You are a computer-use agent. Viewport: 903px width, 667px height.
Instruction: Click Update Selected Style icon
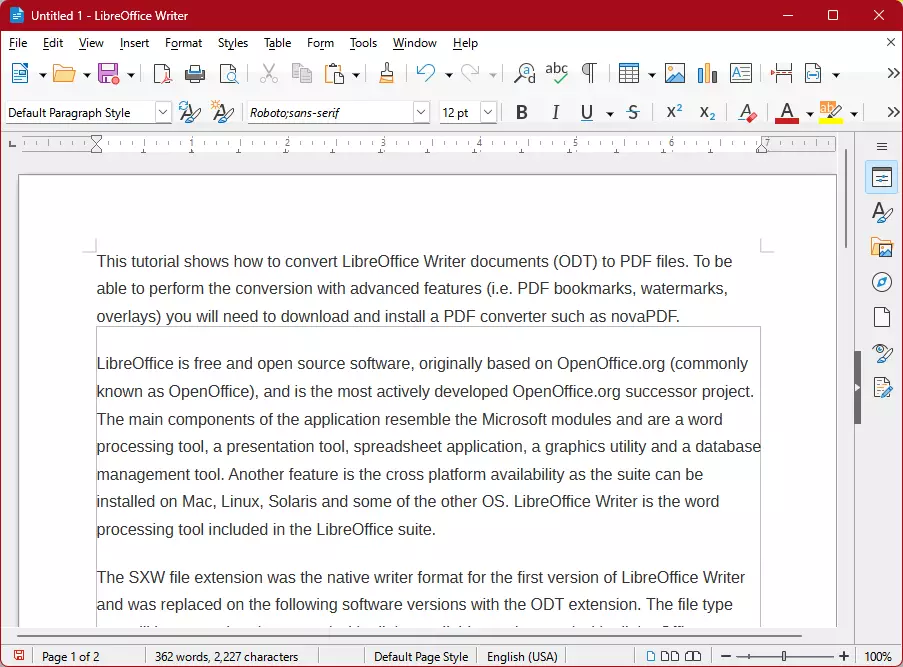pos(189,112)
